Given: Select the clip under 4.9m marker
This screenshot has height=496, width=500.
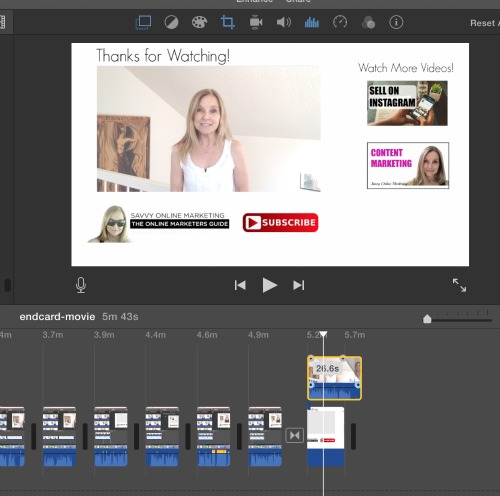Looking at the screenshot, I should click(265, 436).
